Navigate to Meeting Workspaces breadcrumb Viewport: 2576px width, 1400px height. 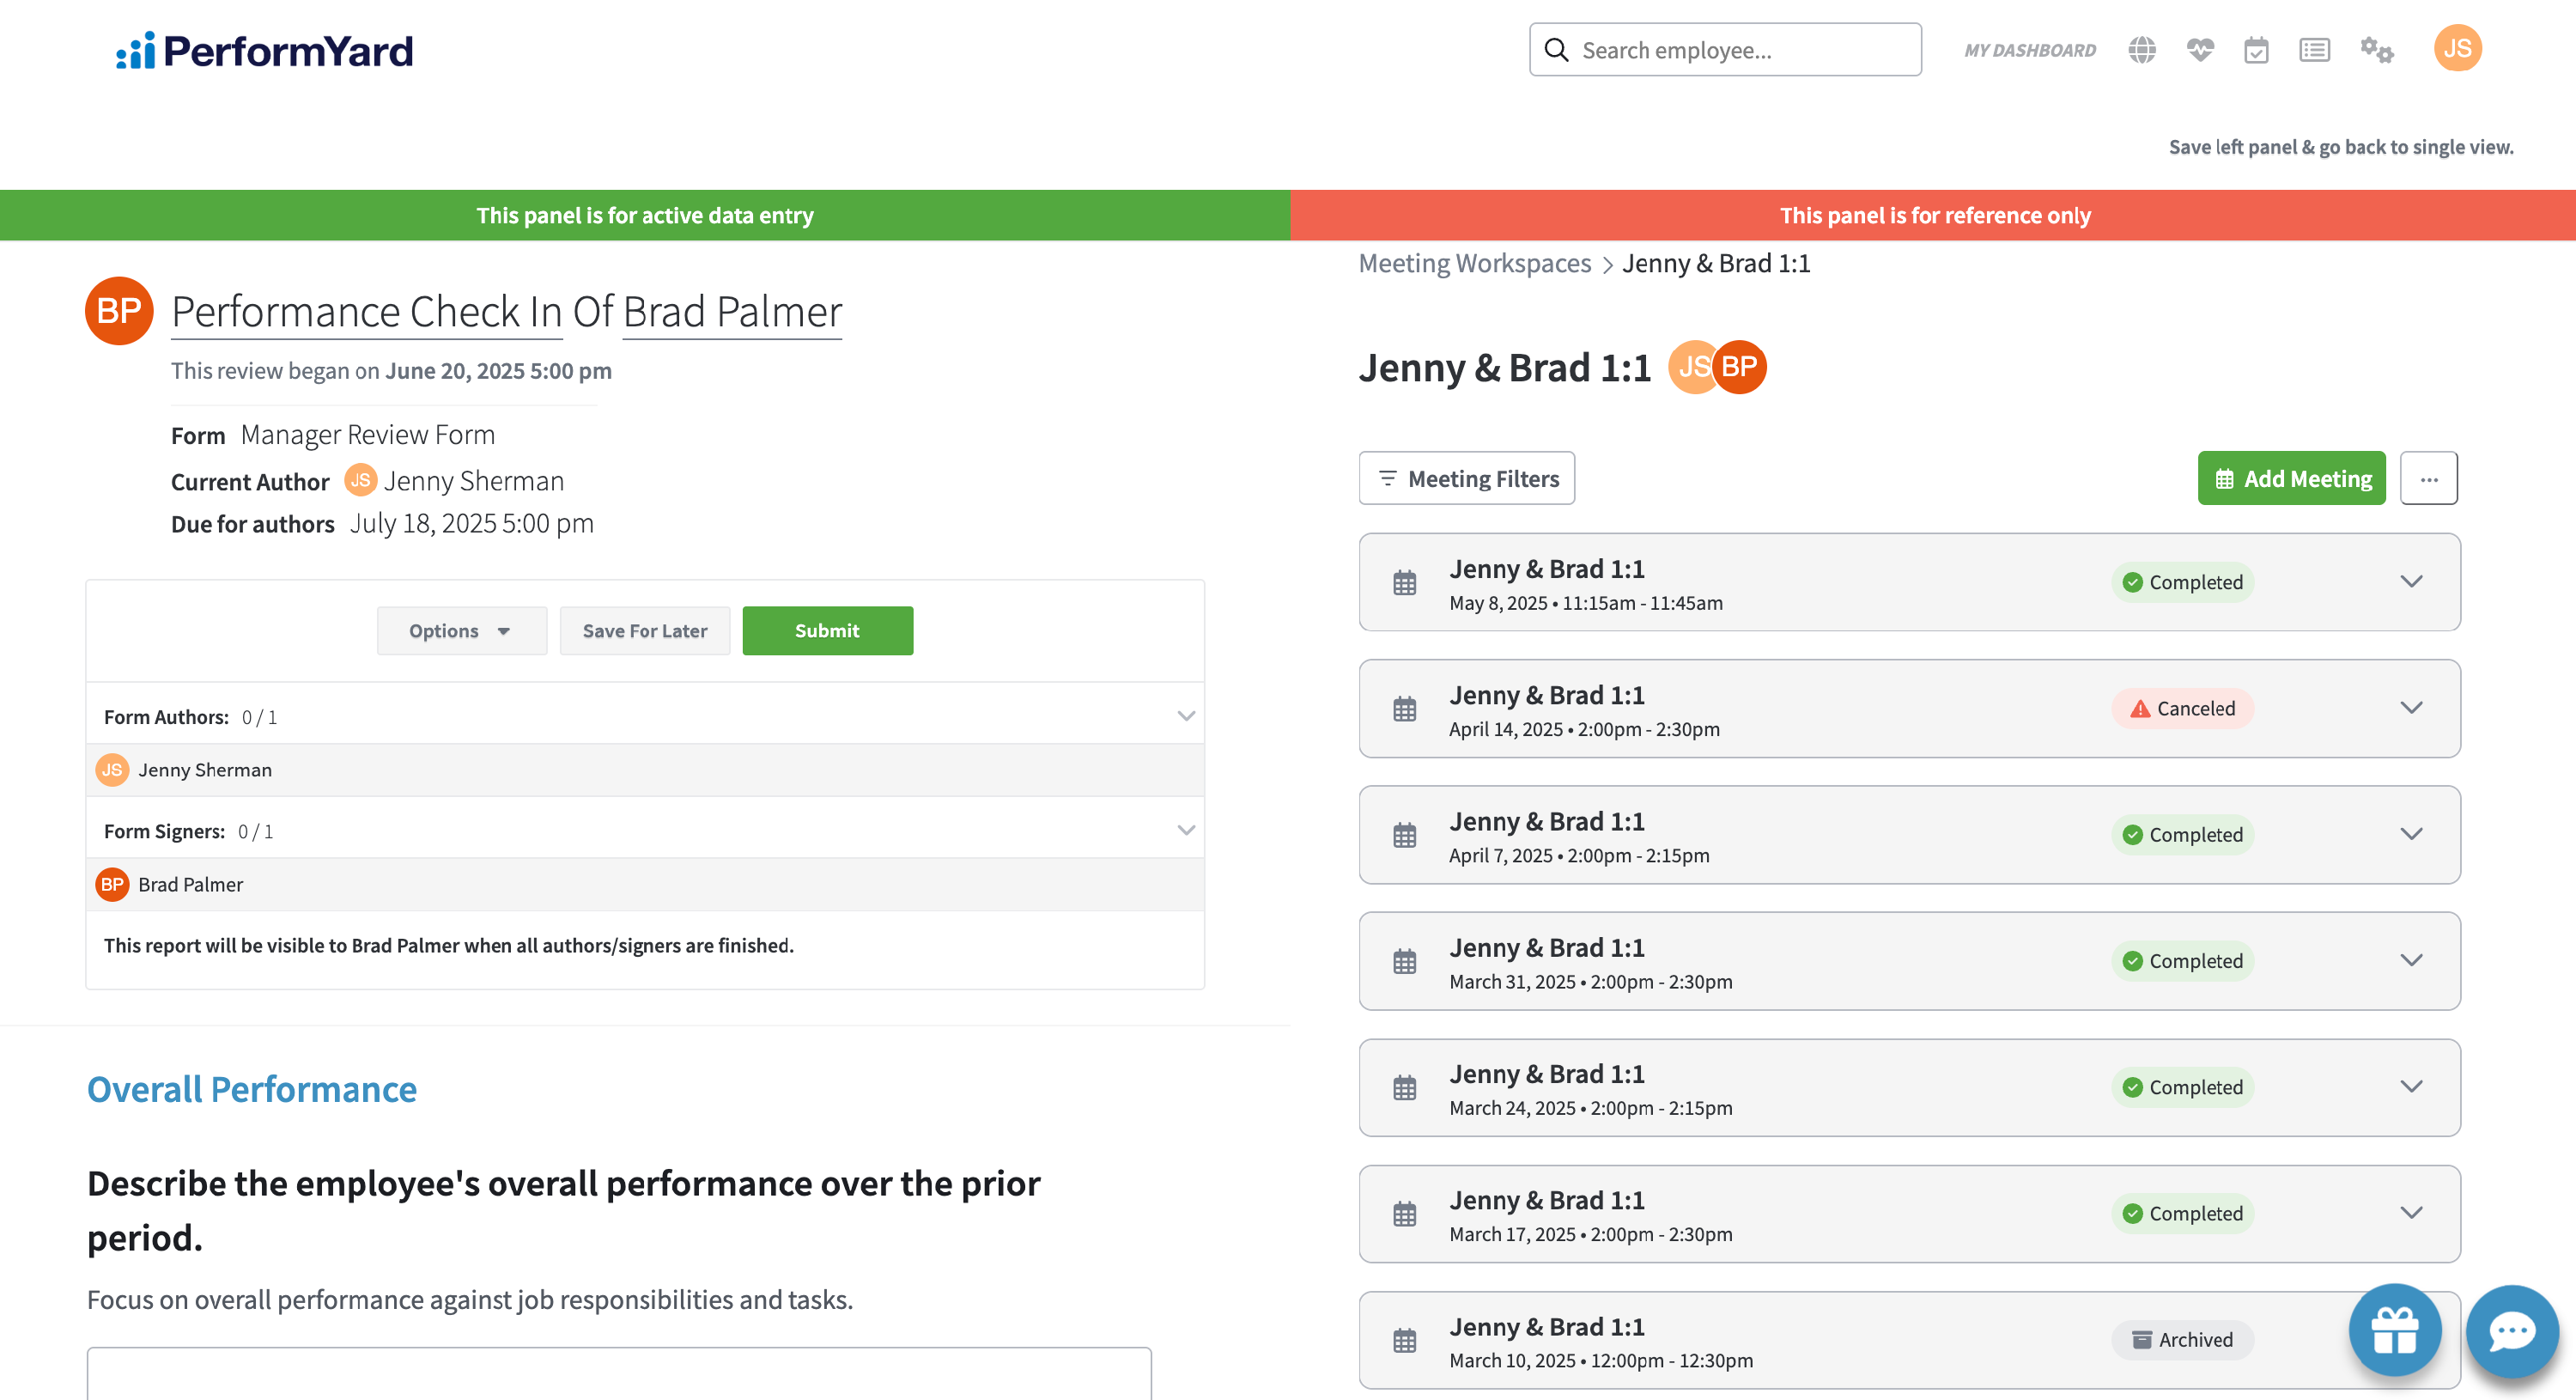(x=1474, y=263)
